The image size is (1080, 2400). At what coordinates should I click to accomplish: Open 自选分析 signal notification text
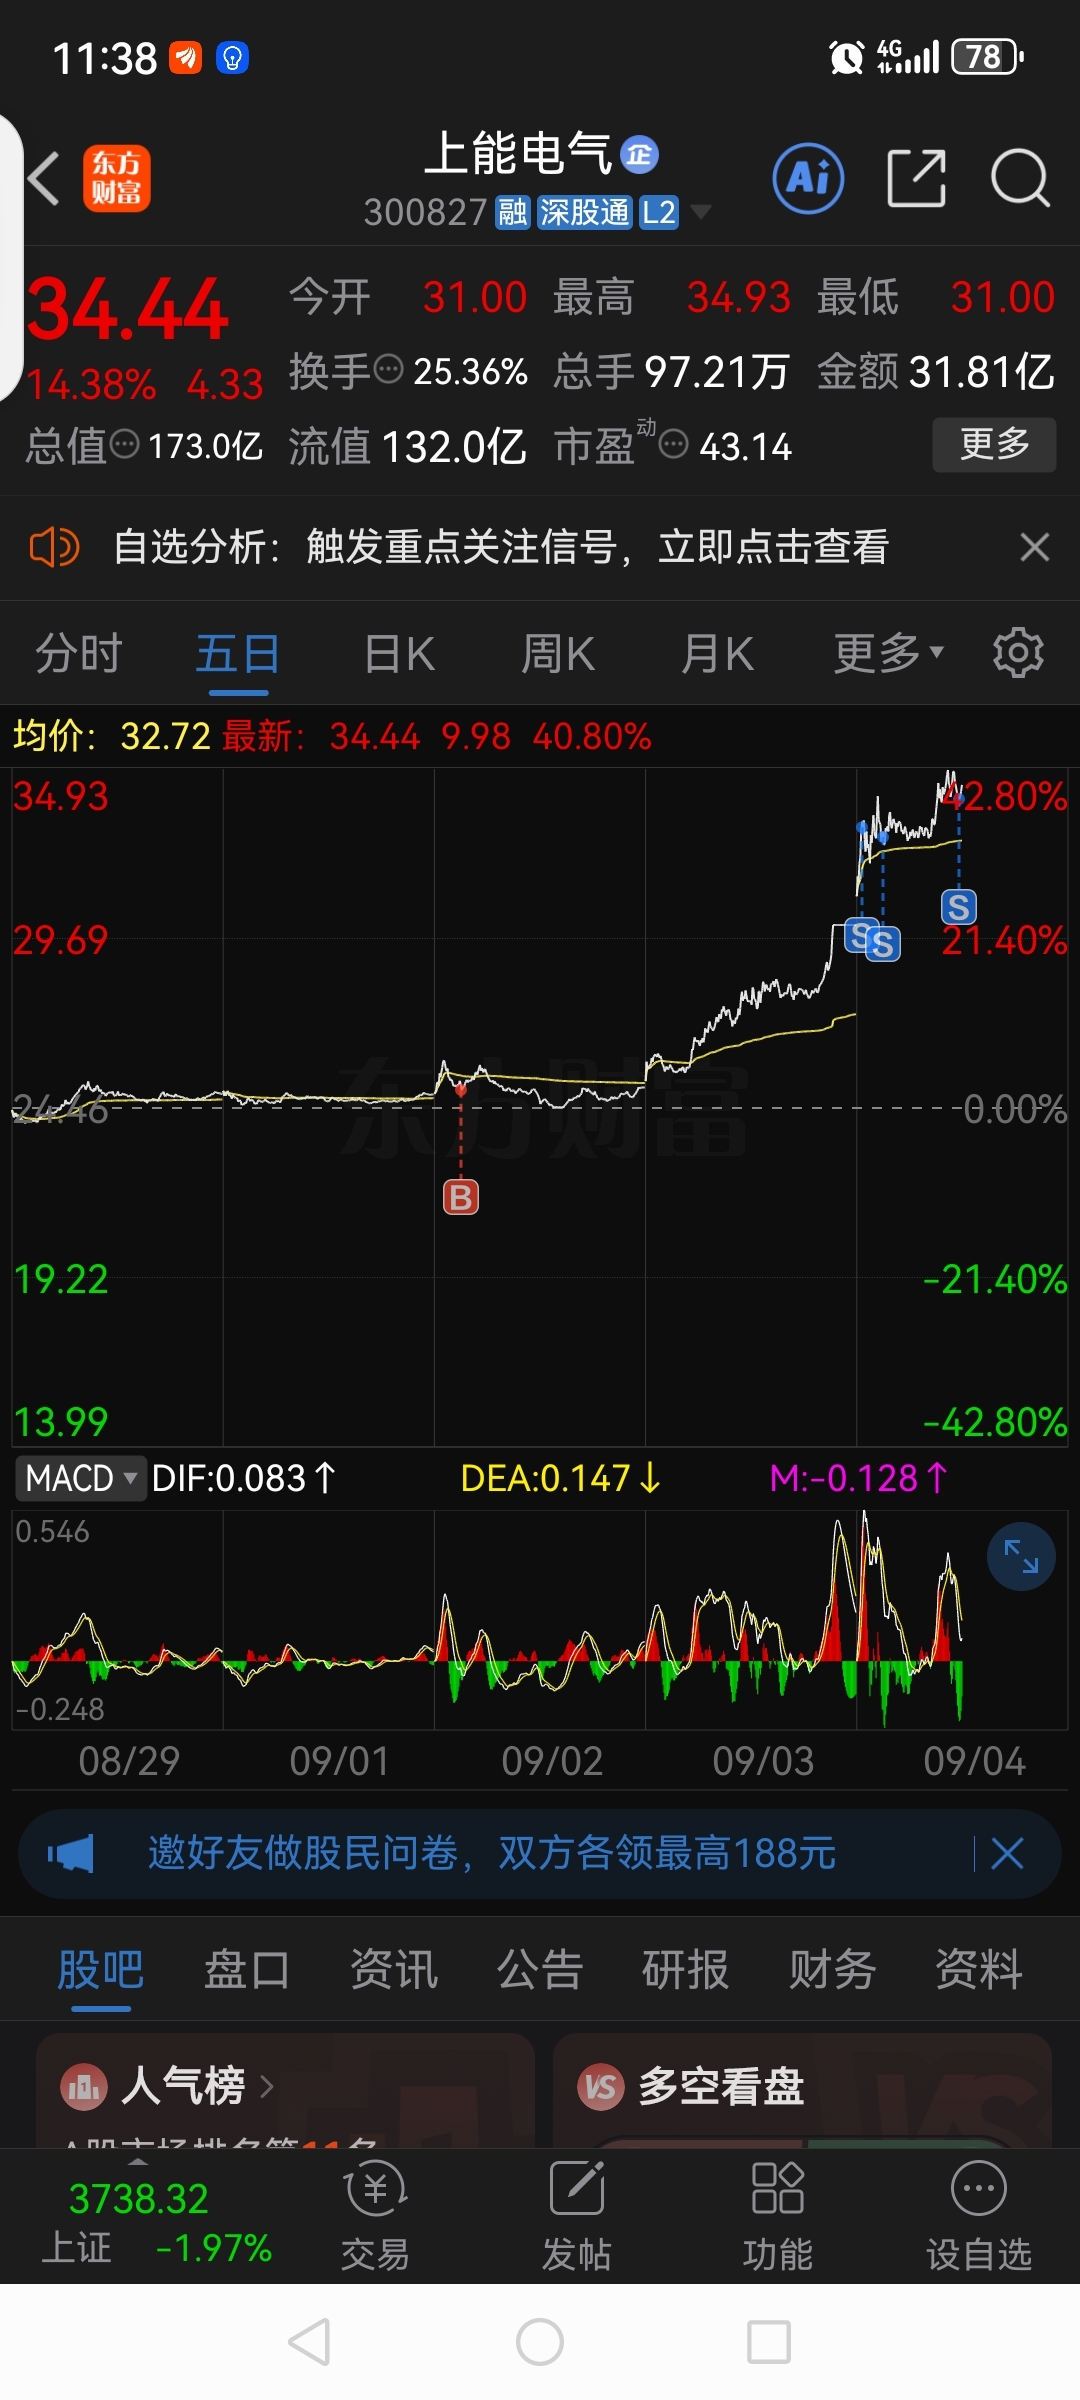(500, 547)
